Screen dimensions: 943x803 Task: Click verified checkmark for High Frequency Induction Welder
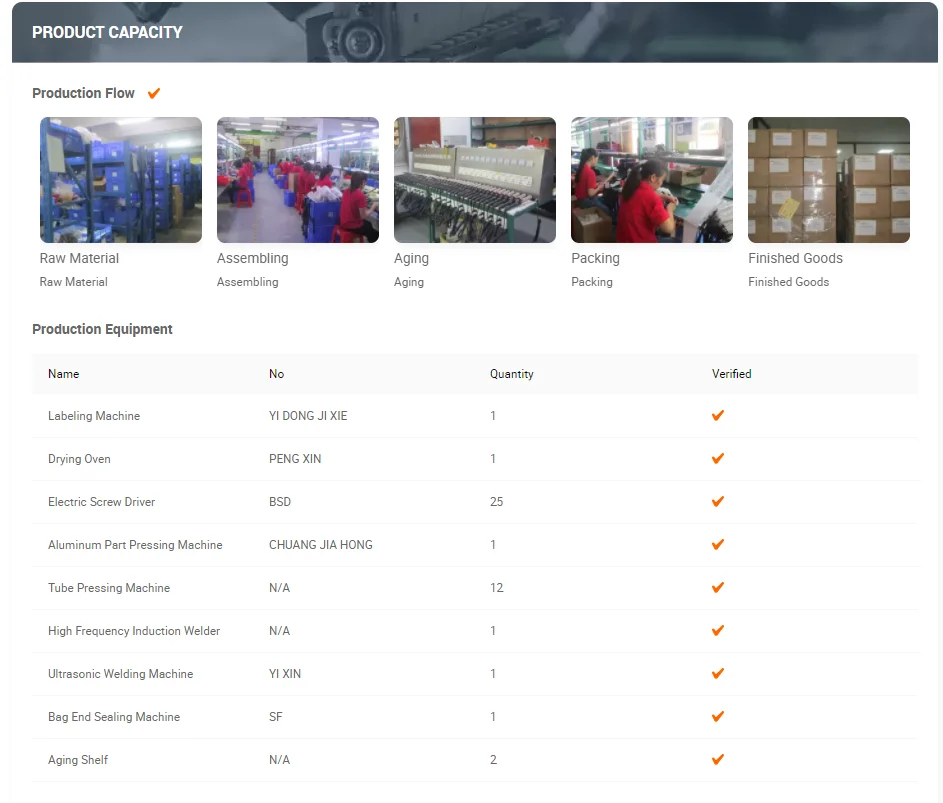coord(717,631)
